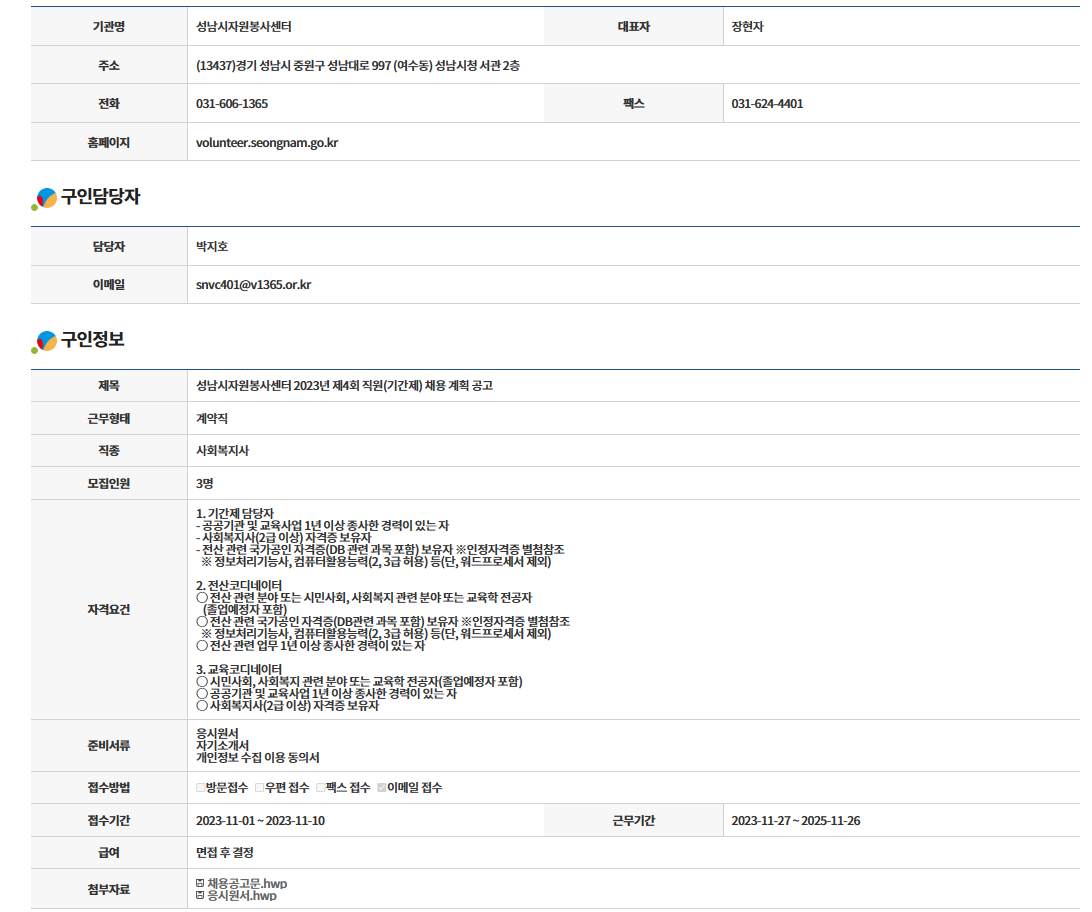The height and width of the screenshot is (912, 1092).
Task: Click the organization name 성남시자원봉사센터 in 기관명 row
Action: pyautogui.click(x=244, y=27)
